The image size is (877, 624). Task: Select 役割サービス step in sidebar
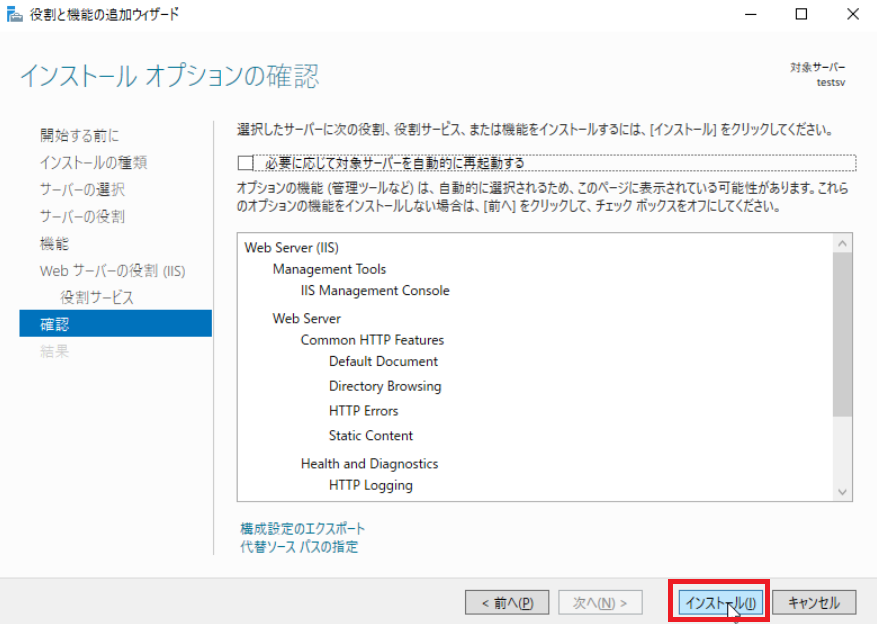97,297
